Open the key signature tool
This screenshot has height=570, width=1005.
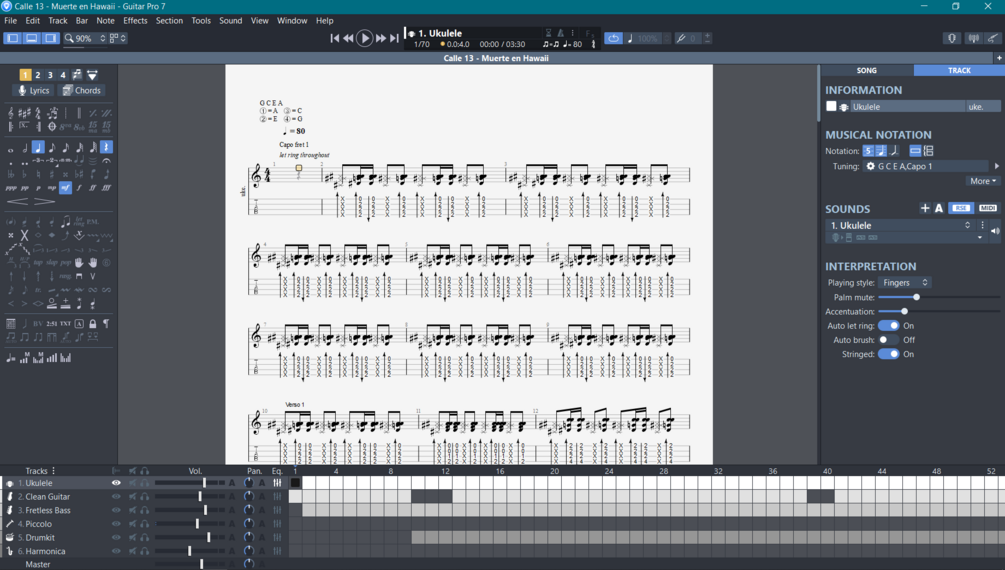(25, 113)
